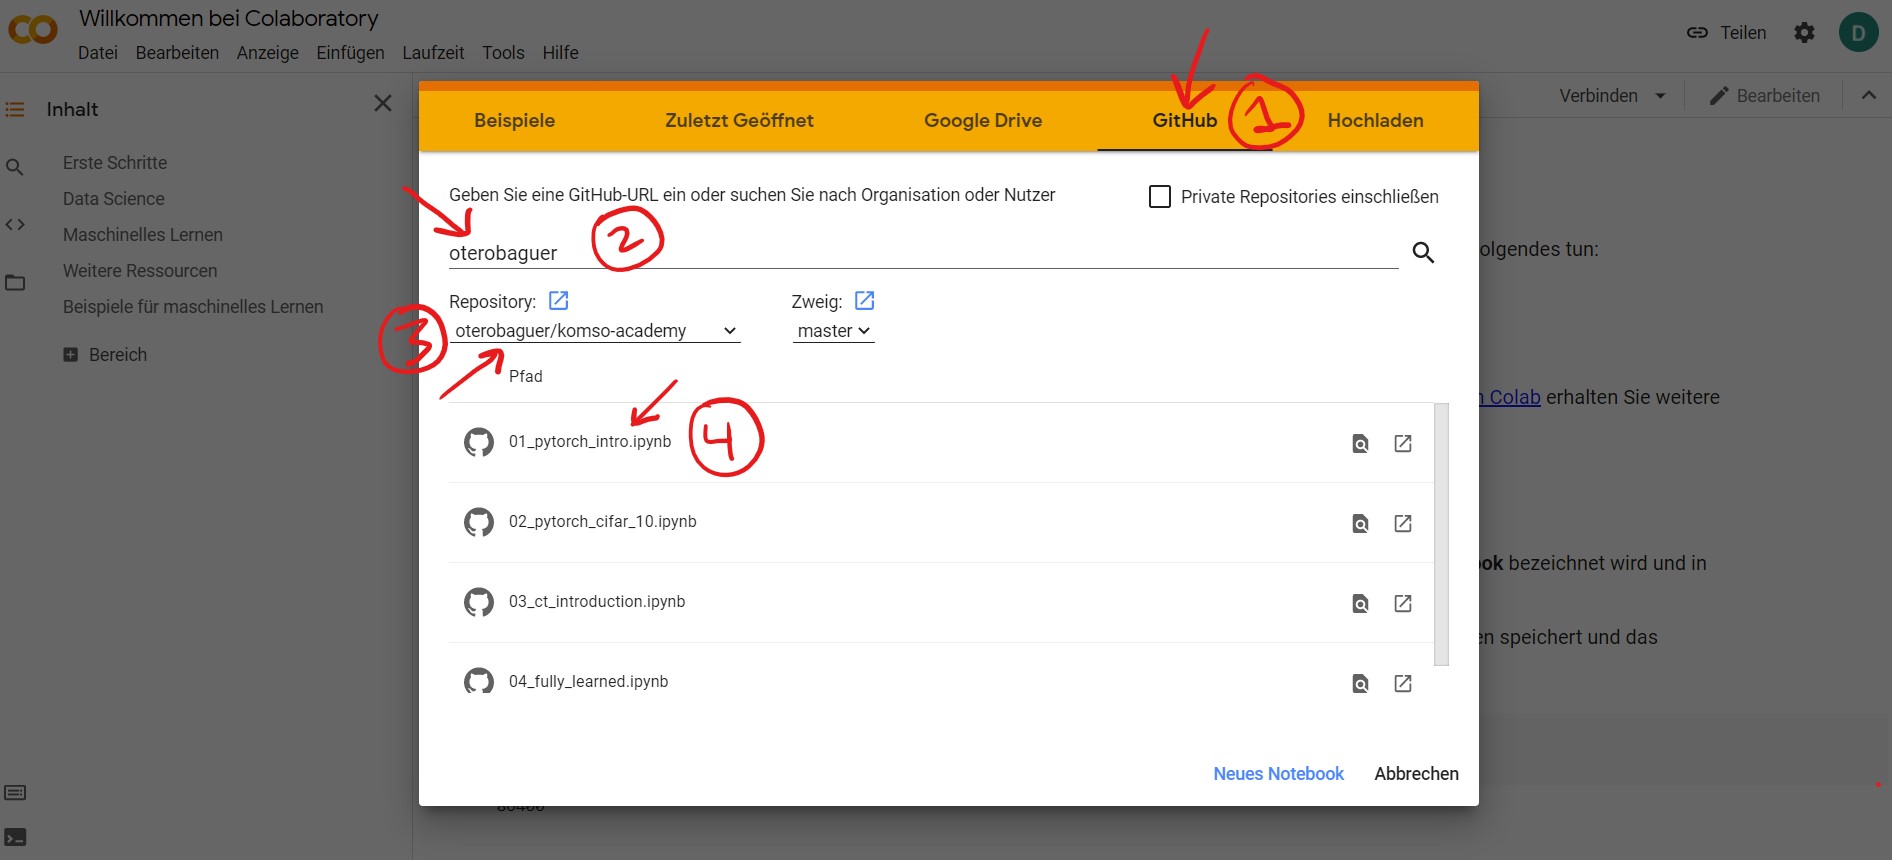
Task: Open the files folder sidebar icon
Action: [x=15, y=283]
